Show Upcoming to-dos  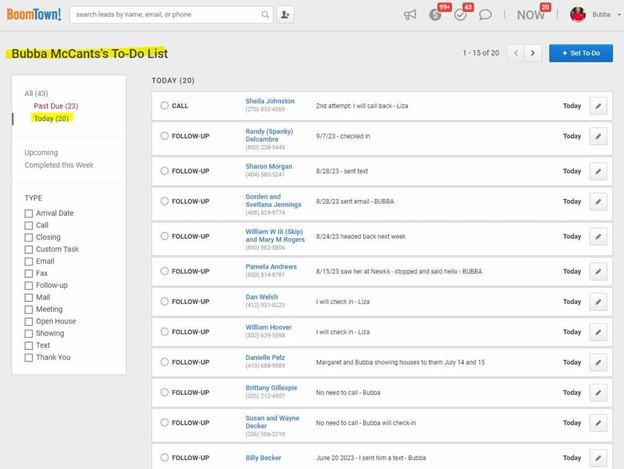click(x=41, y=153)
